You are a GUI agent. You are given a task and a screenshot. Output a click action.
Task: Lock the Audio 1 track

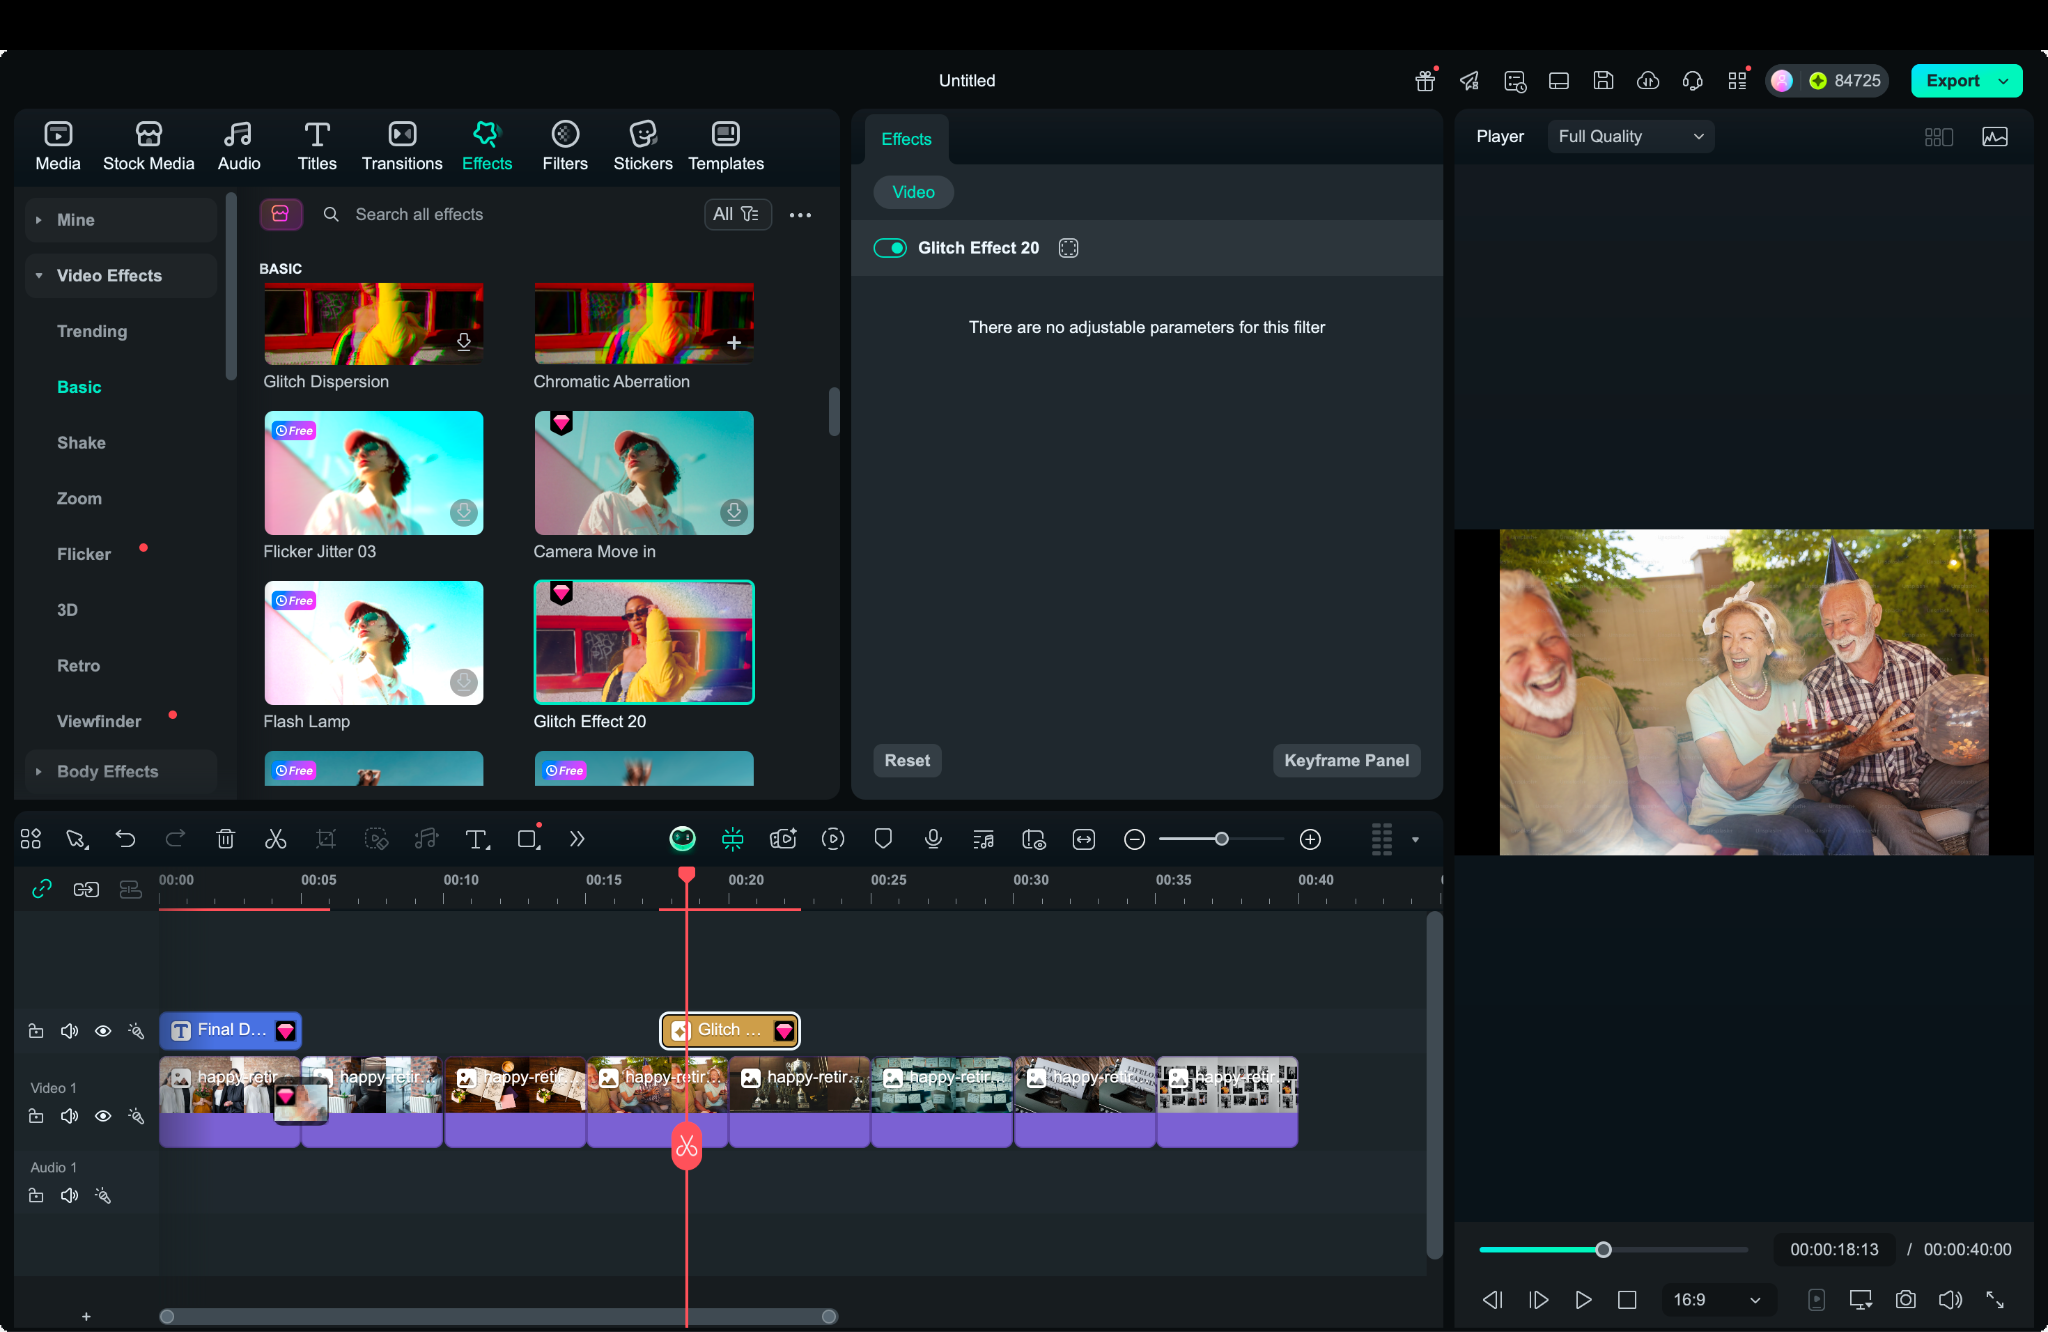coord(36,1195)
